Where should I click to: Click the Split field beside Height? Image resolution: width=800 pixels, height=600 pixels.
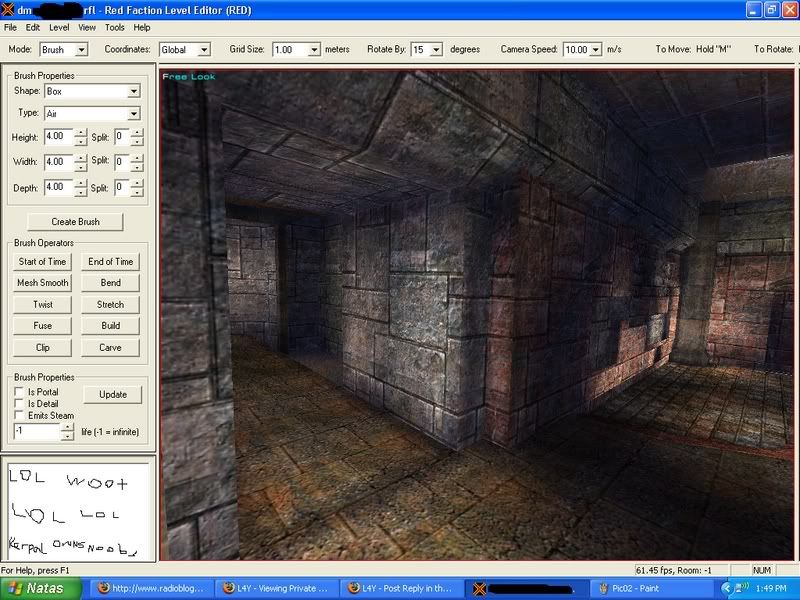click(x=122, y=137)
